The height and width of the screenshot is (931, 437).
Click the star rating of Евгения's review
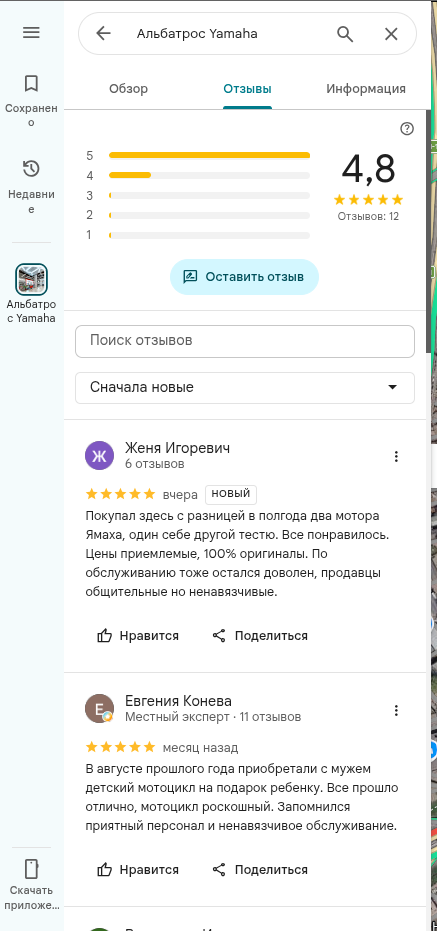[x=121, y=747]
